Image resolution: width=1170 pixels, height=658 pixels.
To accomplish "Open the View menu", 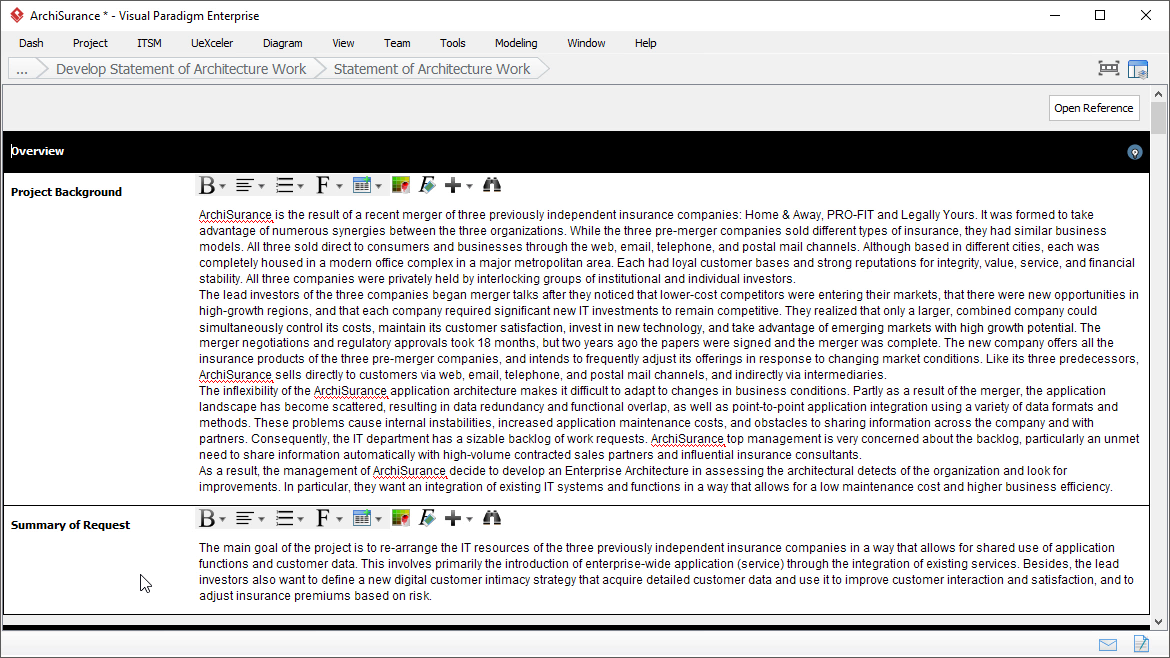I will click(343, 43).
